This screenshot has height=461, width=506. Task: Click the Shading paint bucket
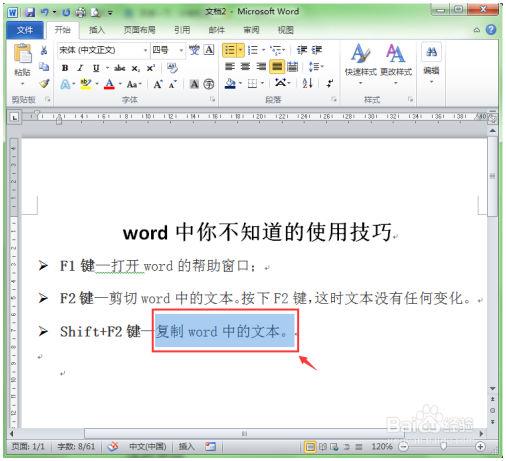(x=230, y=83)
